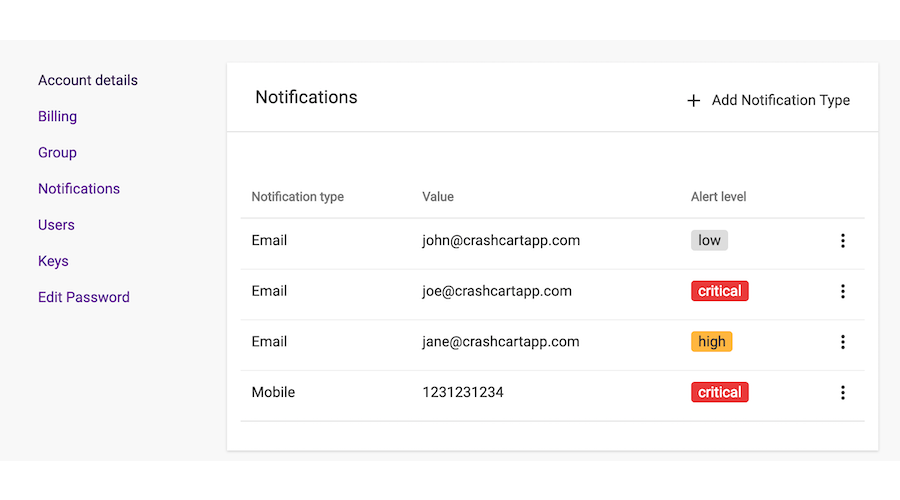Click the low alert level badge
This screenshot has width=900, height=500.
coord(709,241)
